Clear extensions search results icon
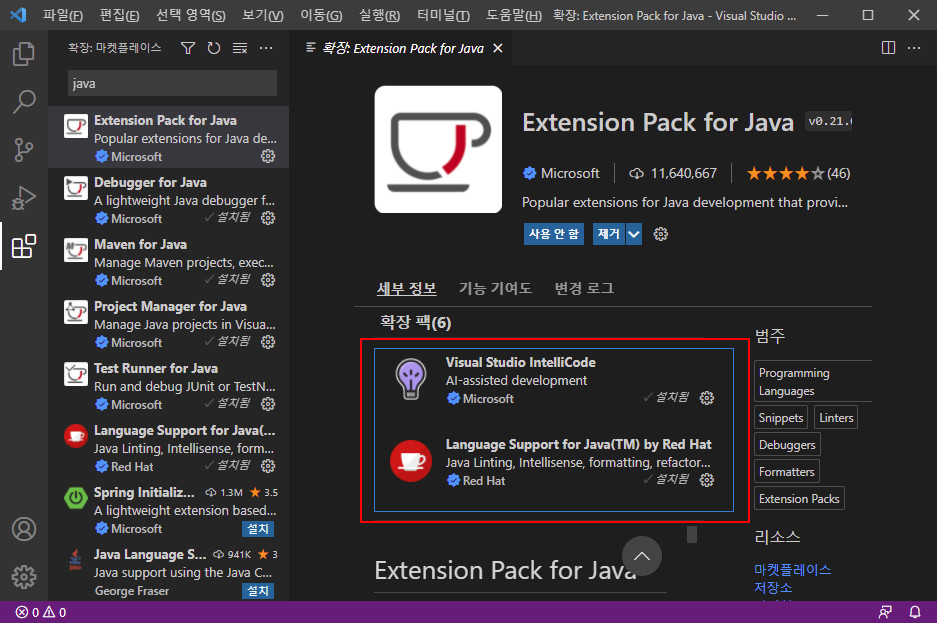The height and width of the screenshot is (623, 937). [x=240, y=48]
